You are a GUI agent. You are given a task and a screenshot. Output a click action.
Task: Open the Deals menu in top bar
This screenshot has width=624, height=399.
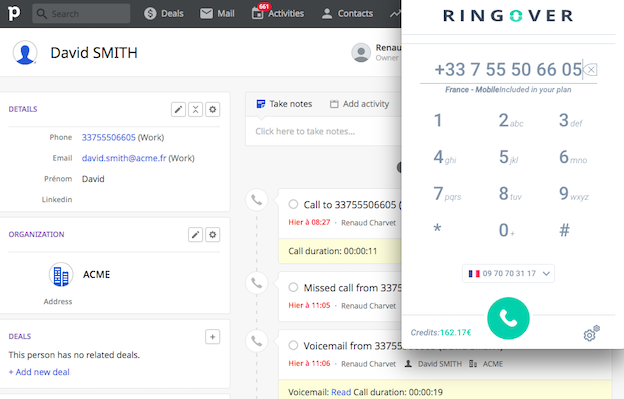(x=164, y=14)
